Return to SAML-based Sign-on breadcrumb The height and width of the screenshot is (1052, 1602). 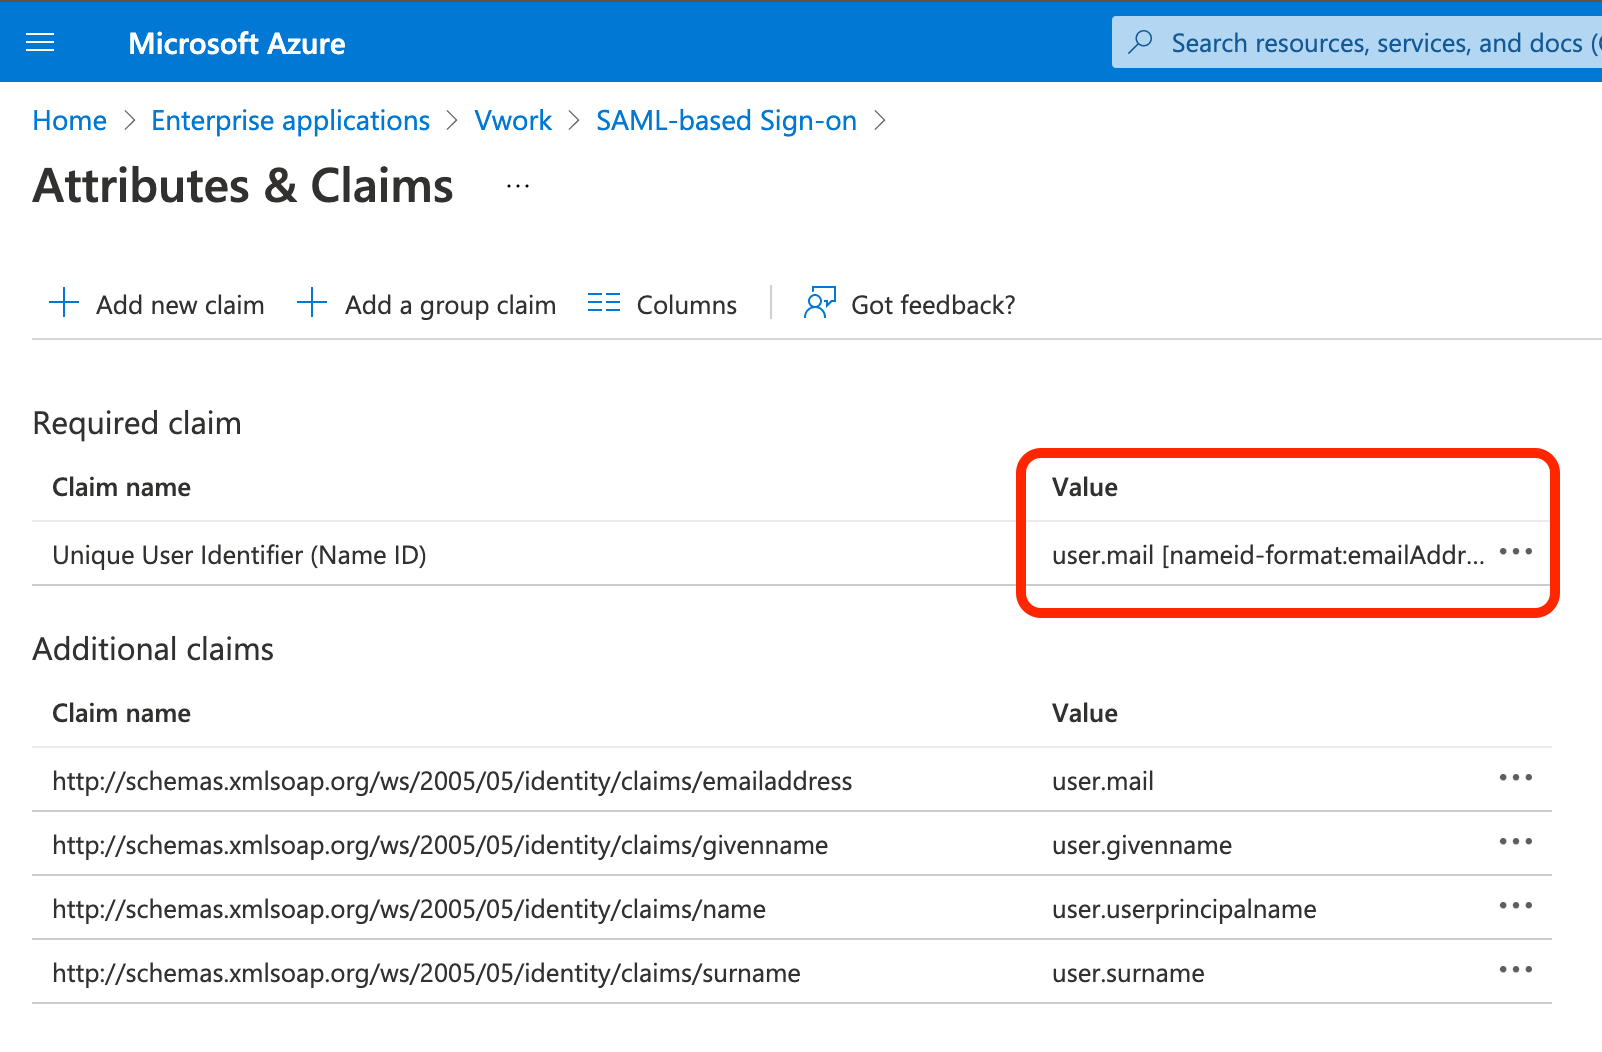tap(726, 121)
